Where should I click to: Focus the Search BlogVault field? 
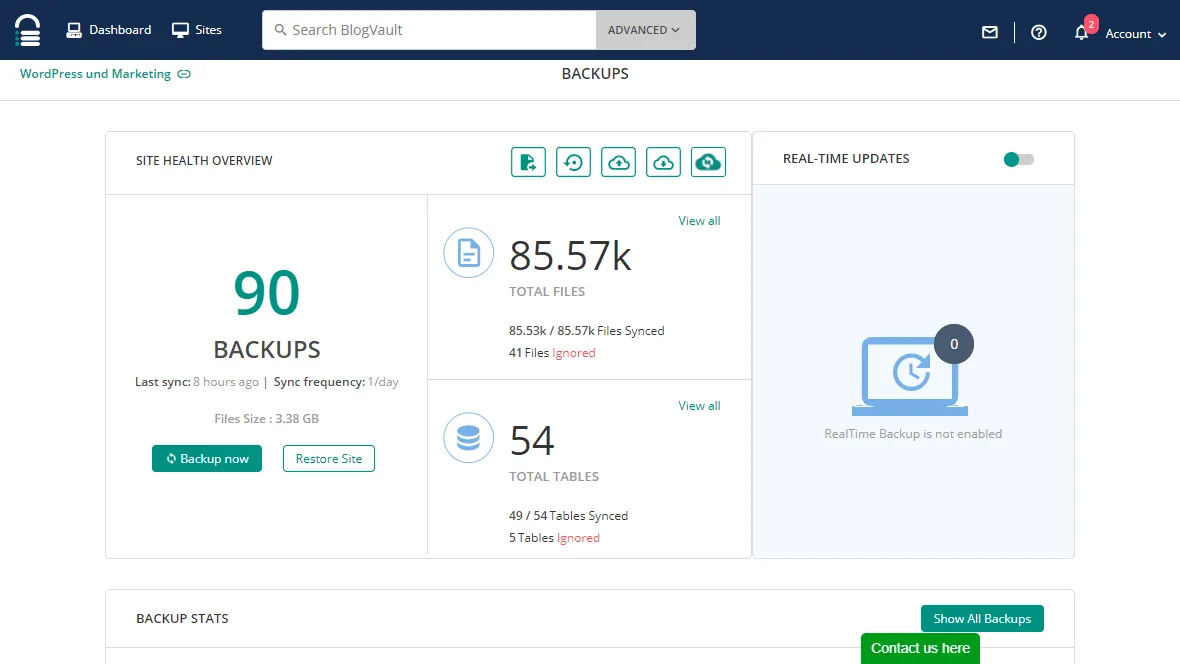[429, 30]
